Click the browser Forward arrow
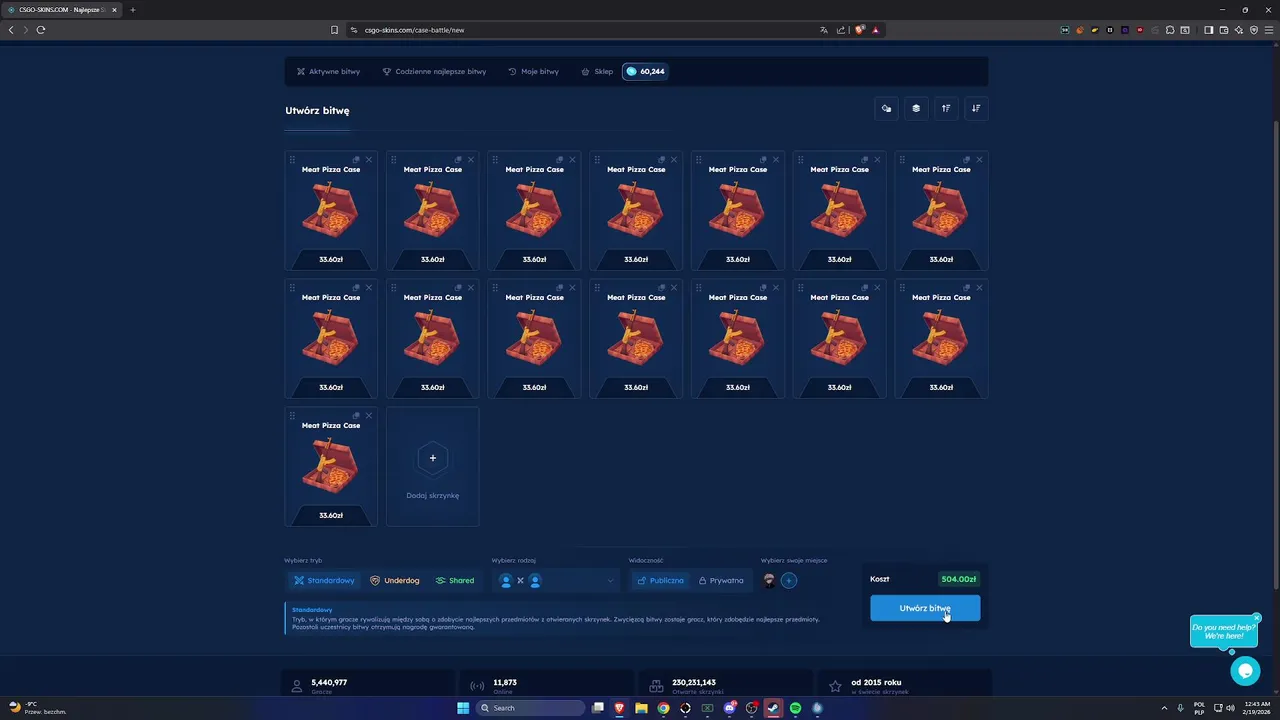 pos(26,30)
